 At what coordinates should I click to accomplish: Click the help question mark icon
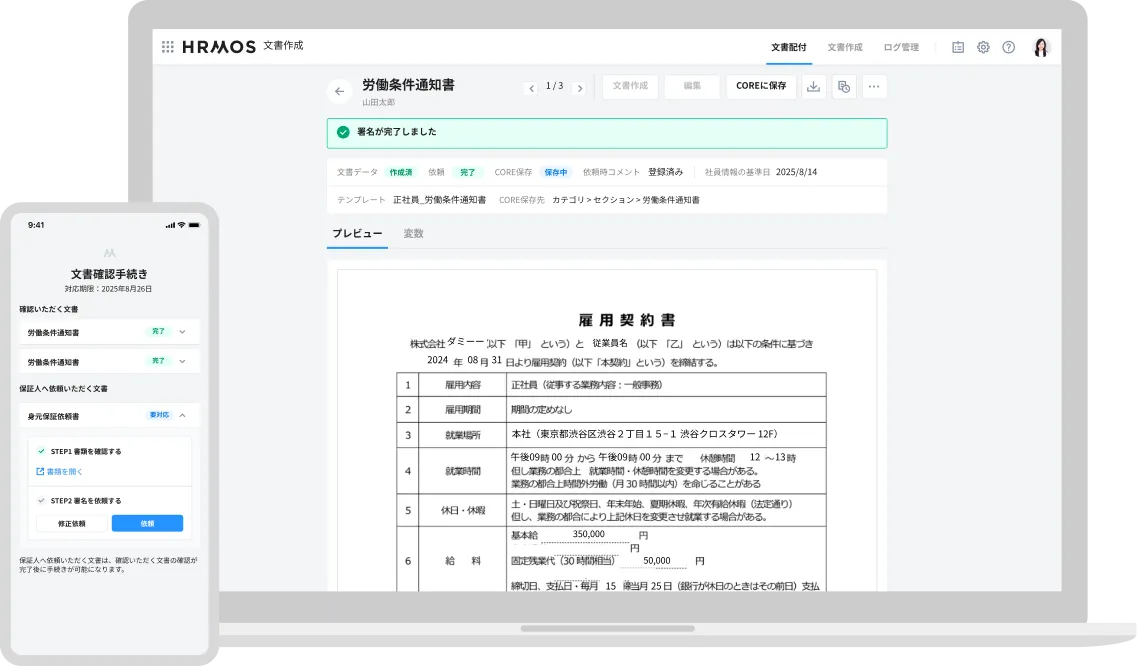click(1008, 47)
